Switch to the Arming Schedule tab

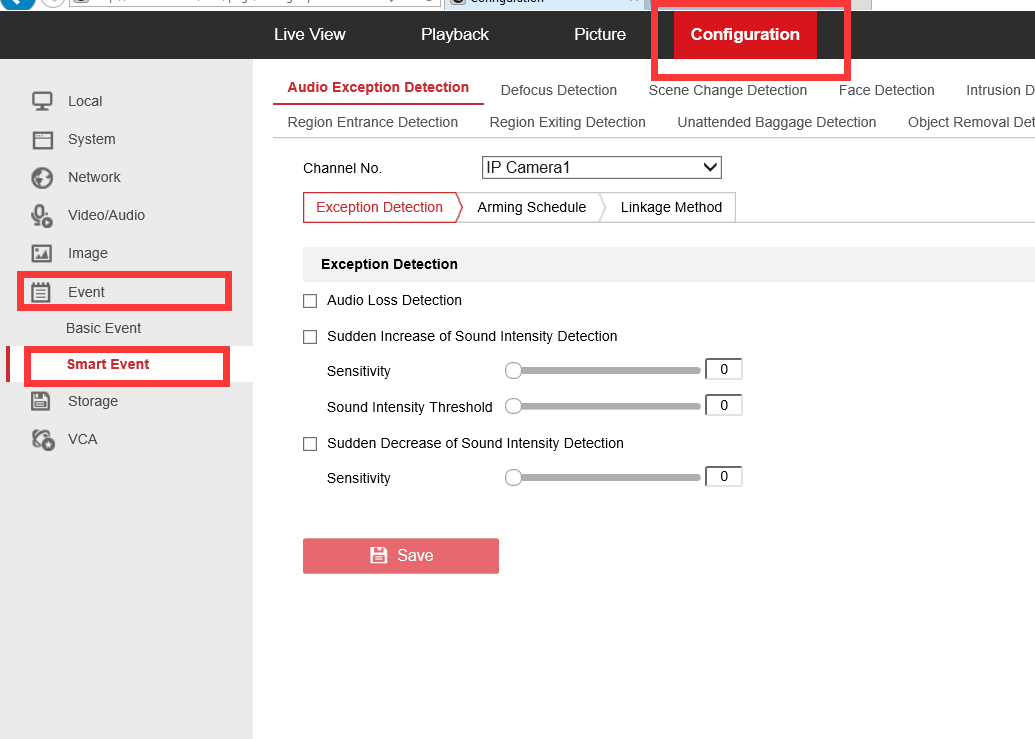[x=531, y=207]
